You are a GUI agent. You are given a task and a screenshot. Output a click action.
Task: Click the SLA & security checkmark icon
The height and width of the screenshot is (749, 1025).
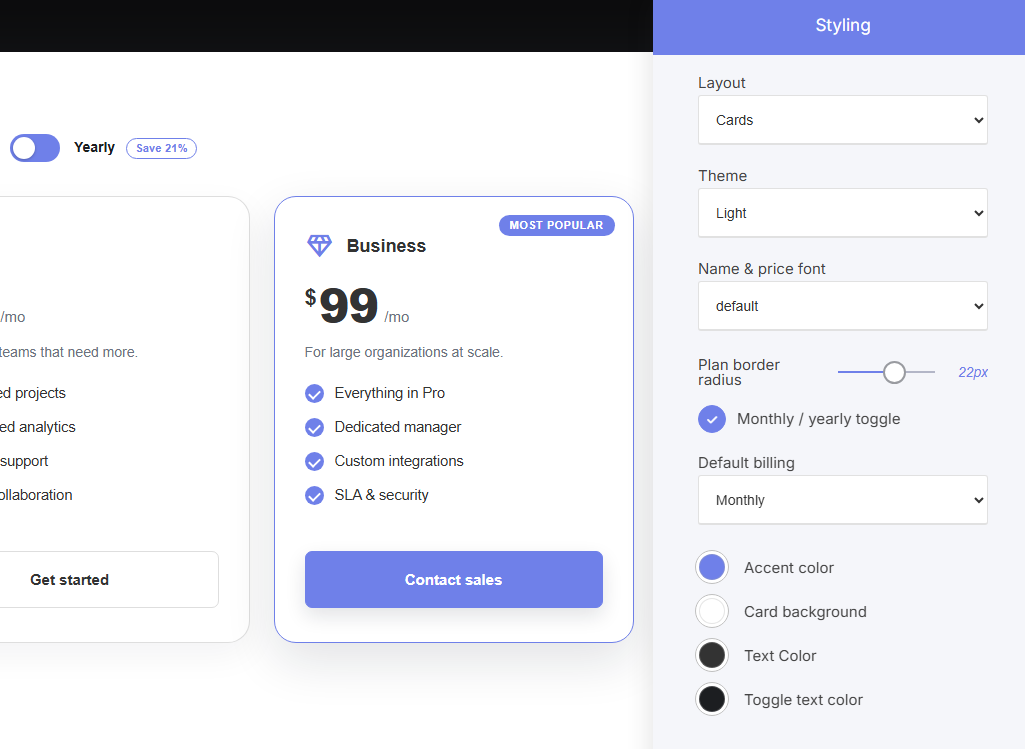[x=314, y=495]
